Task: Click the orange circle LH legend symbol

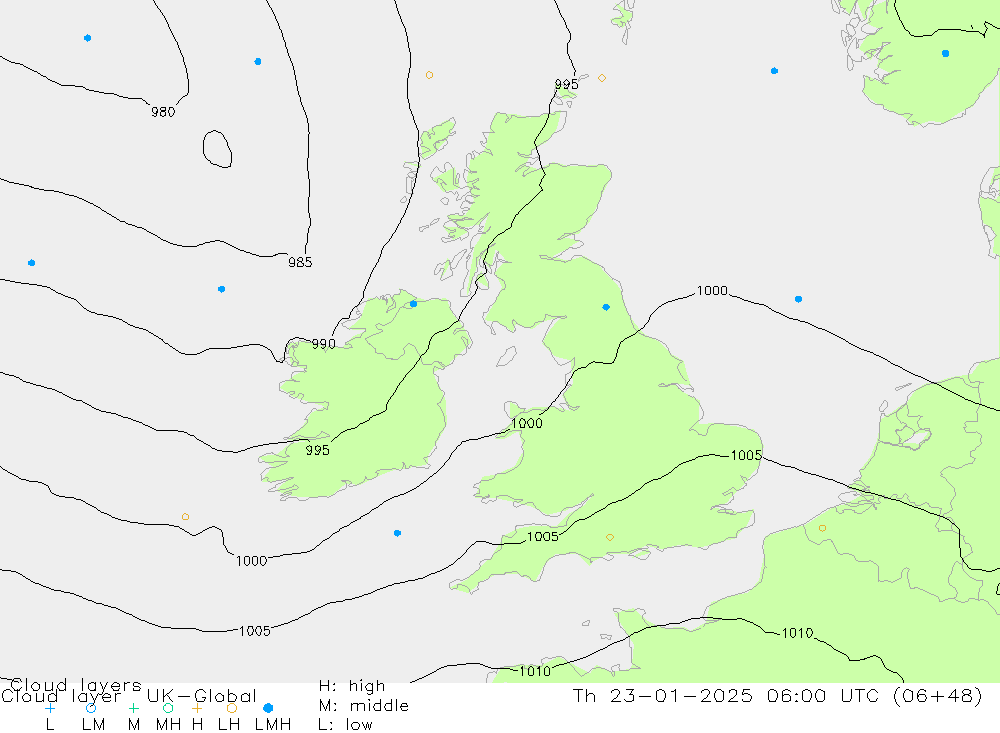Action: click(232, 708)
